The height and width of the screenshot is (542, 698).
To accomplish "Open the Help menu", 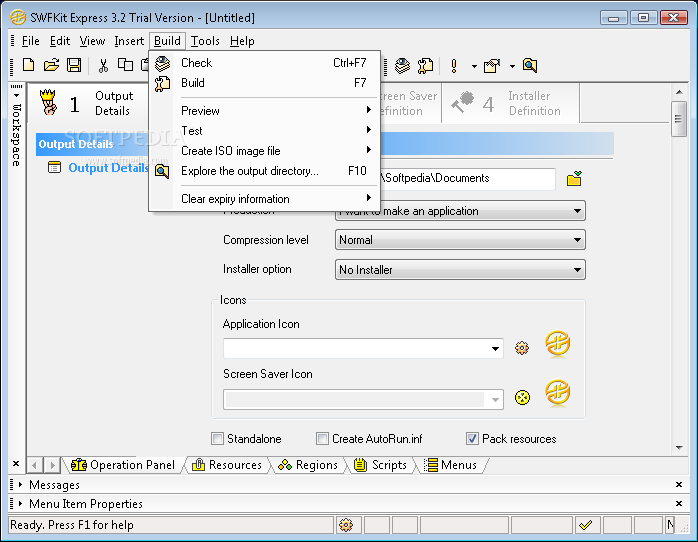I will (x=242, y=41).
